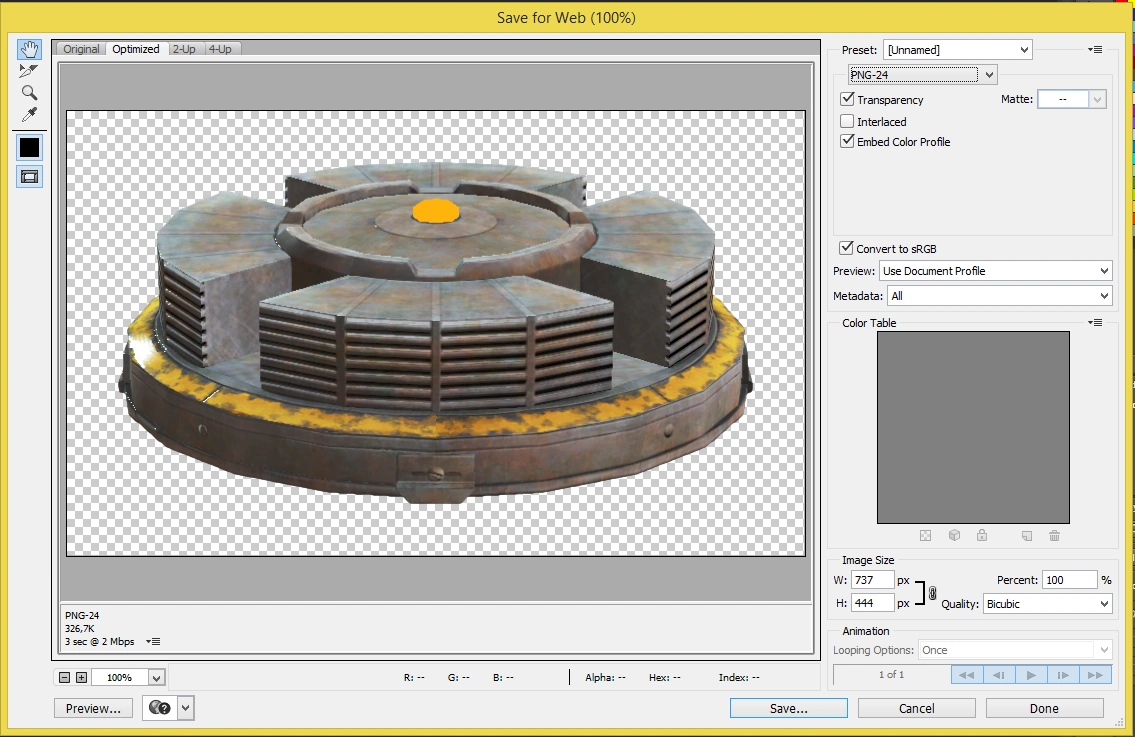Enable the Interlaced checkbox

(x=847, y=122)
